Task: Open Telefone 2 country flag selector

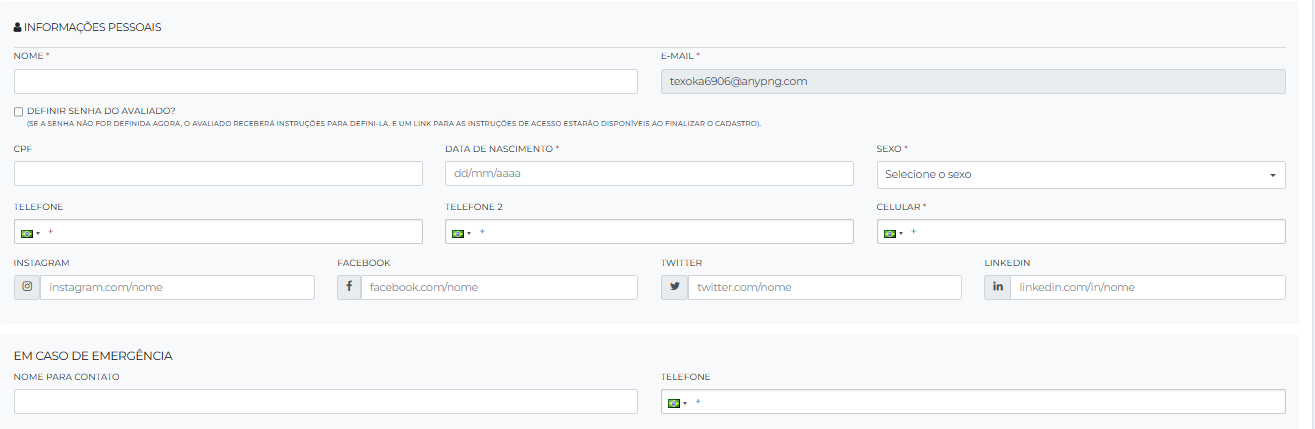Action: point(461,233)
